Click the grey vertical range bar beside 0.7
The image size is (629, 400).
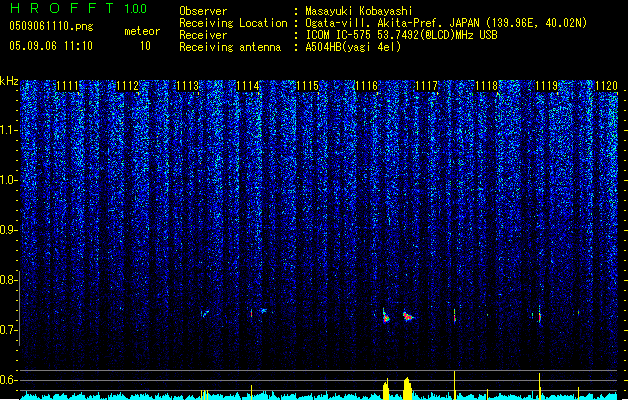point(19,308)
